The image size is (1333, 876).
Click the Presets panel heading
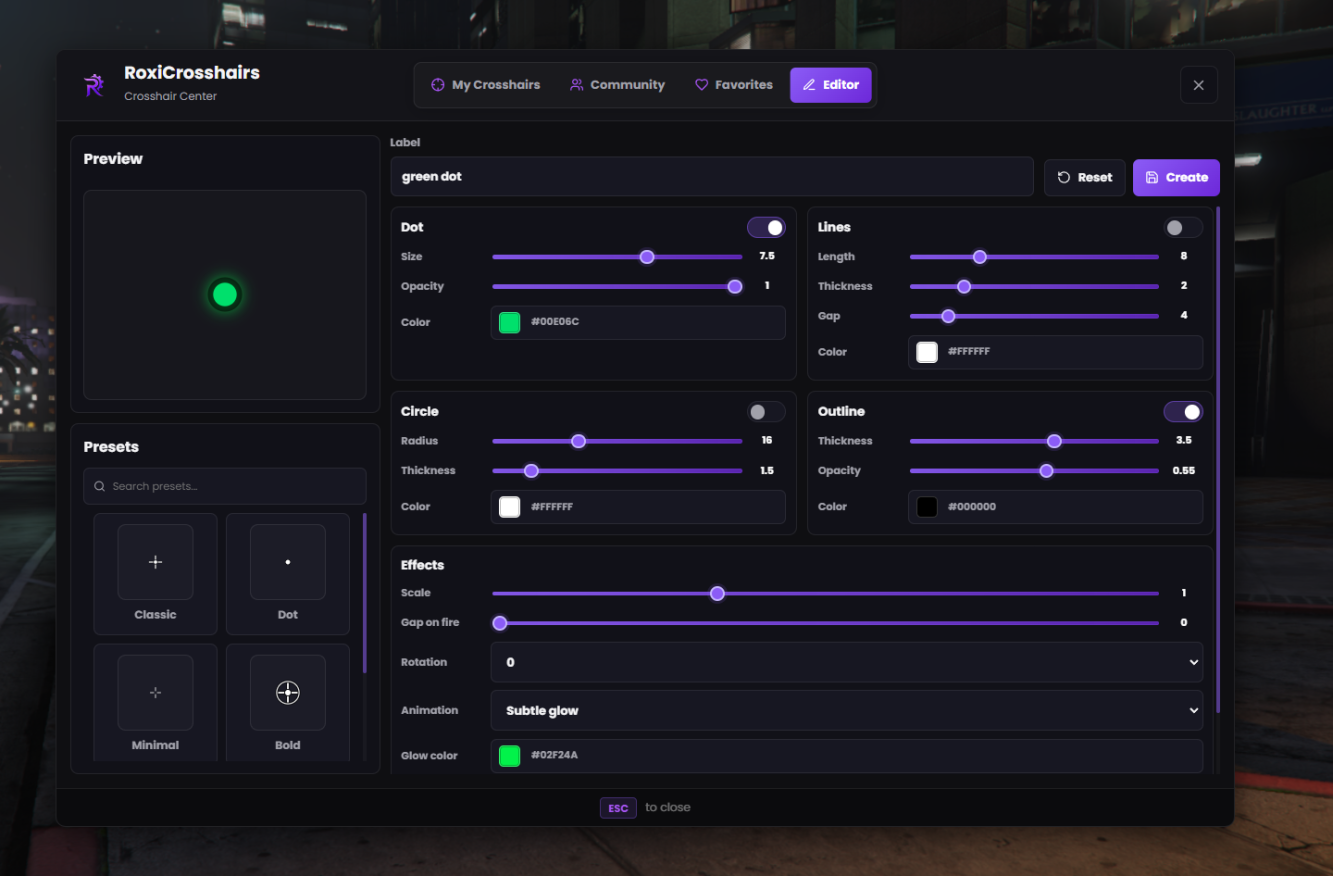pyautogui.click(x=111, y=447)
